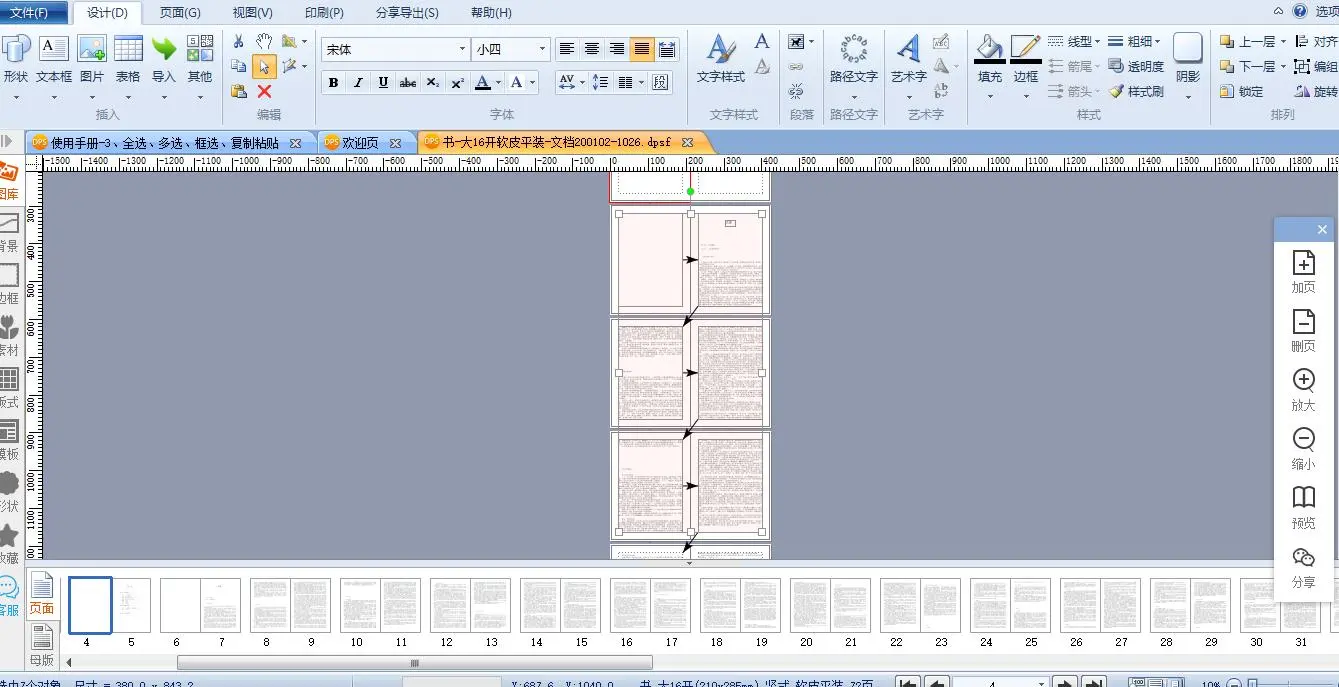Viewport: 1339px width, 687px height.
Task: Click the 锁定 lock button
Action: pyautogui.click(x=1241, y=92)
